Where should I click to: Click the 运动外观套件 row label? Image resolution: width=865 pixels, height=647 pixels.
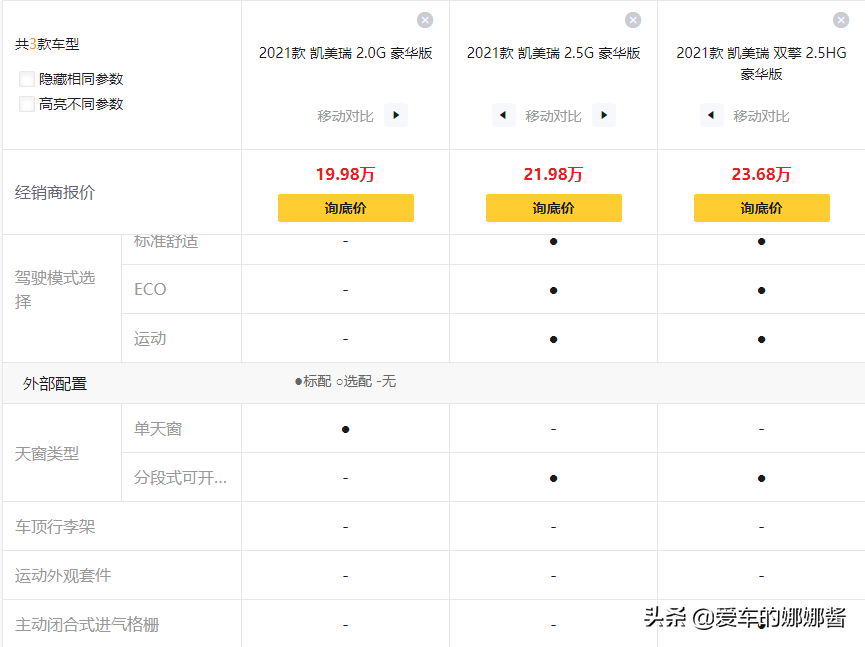tap(63, 576)
